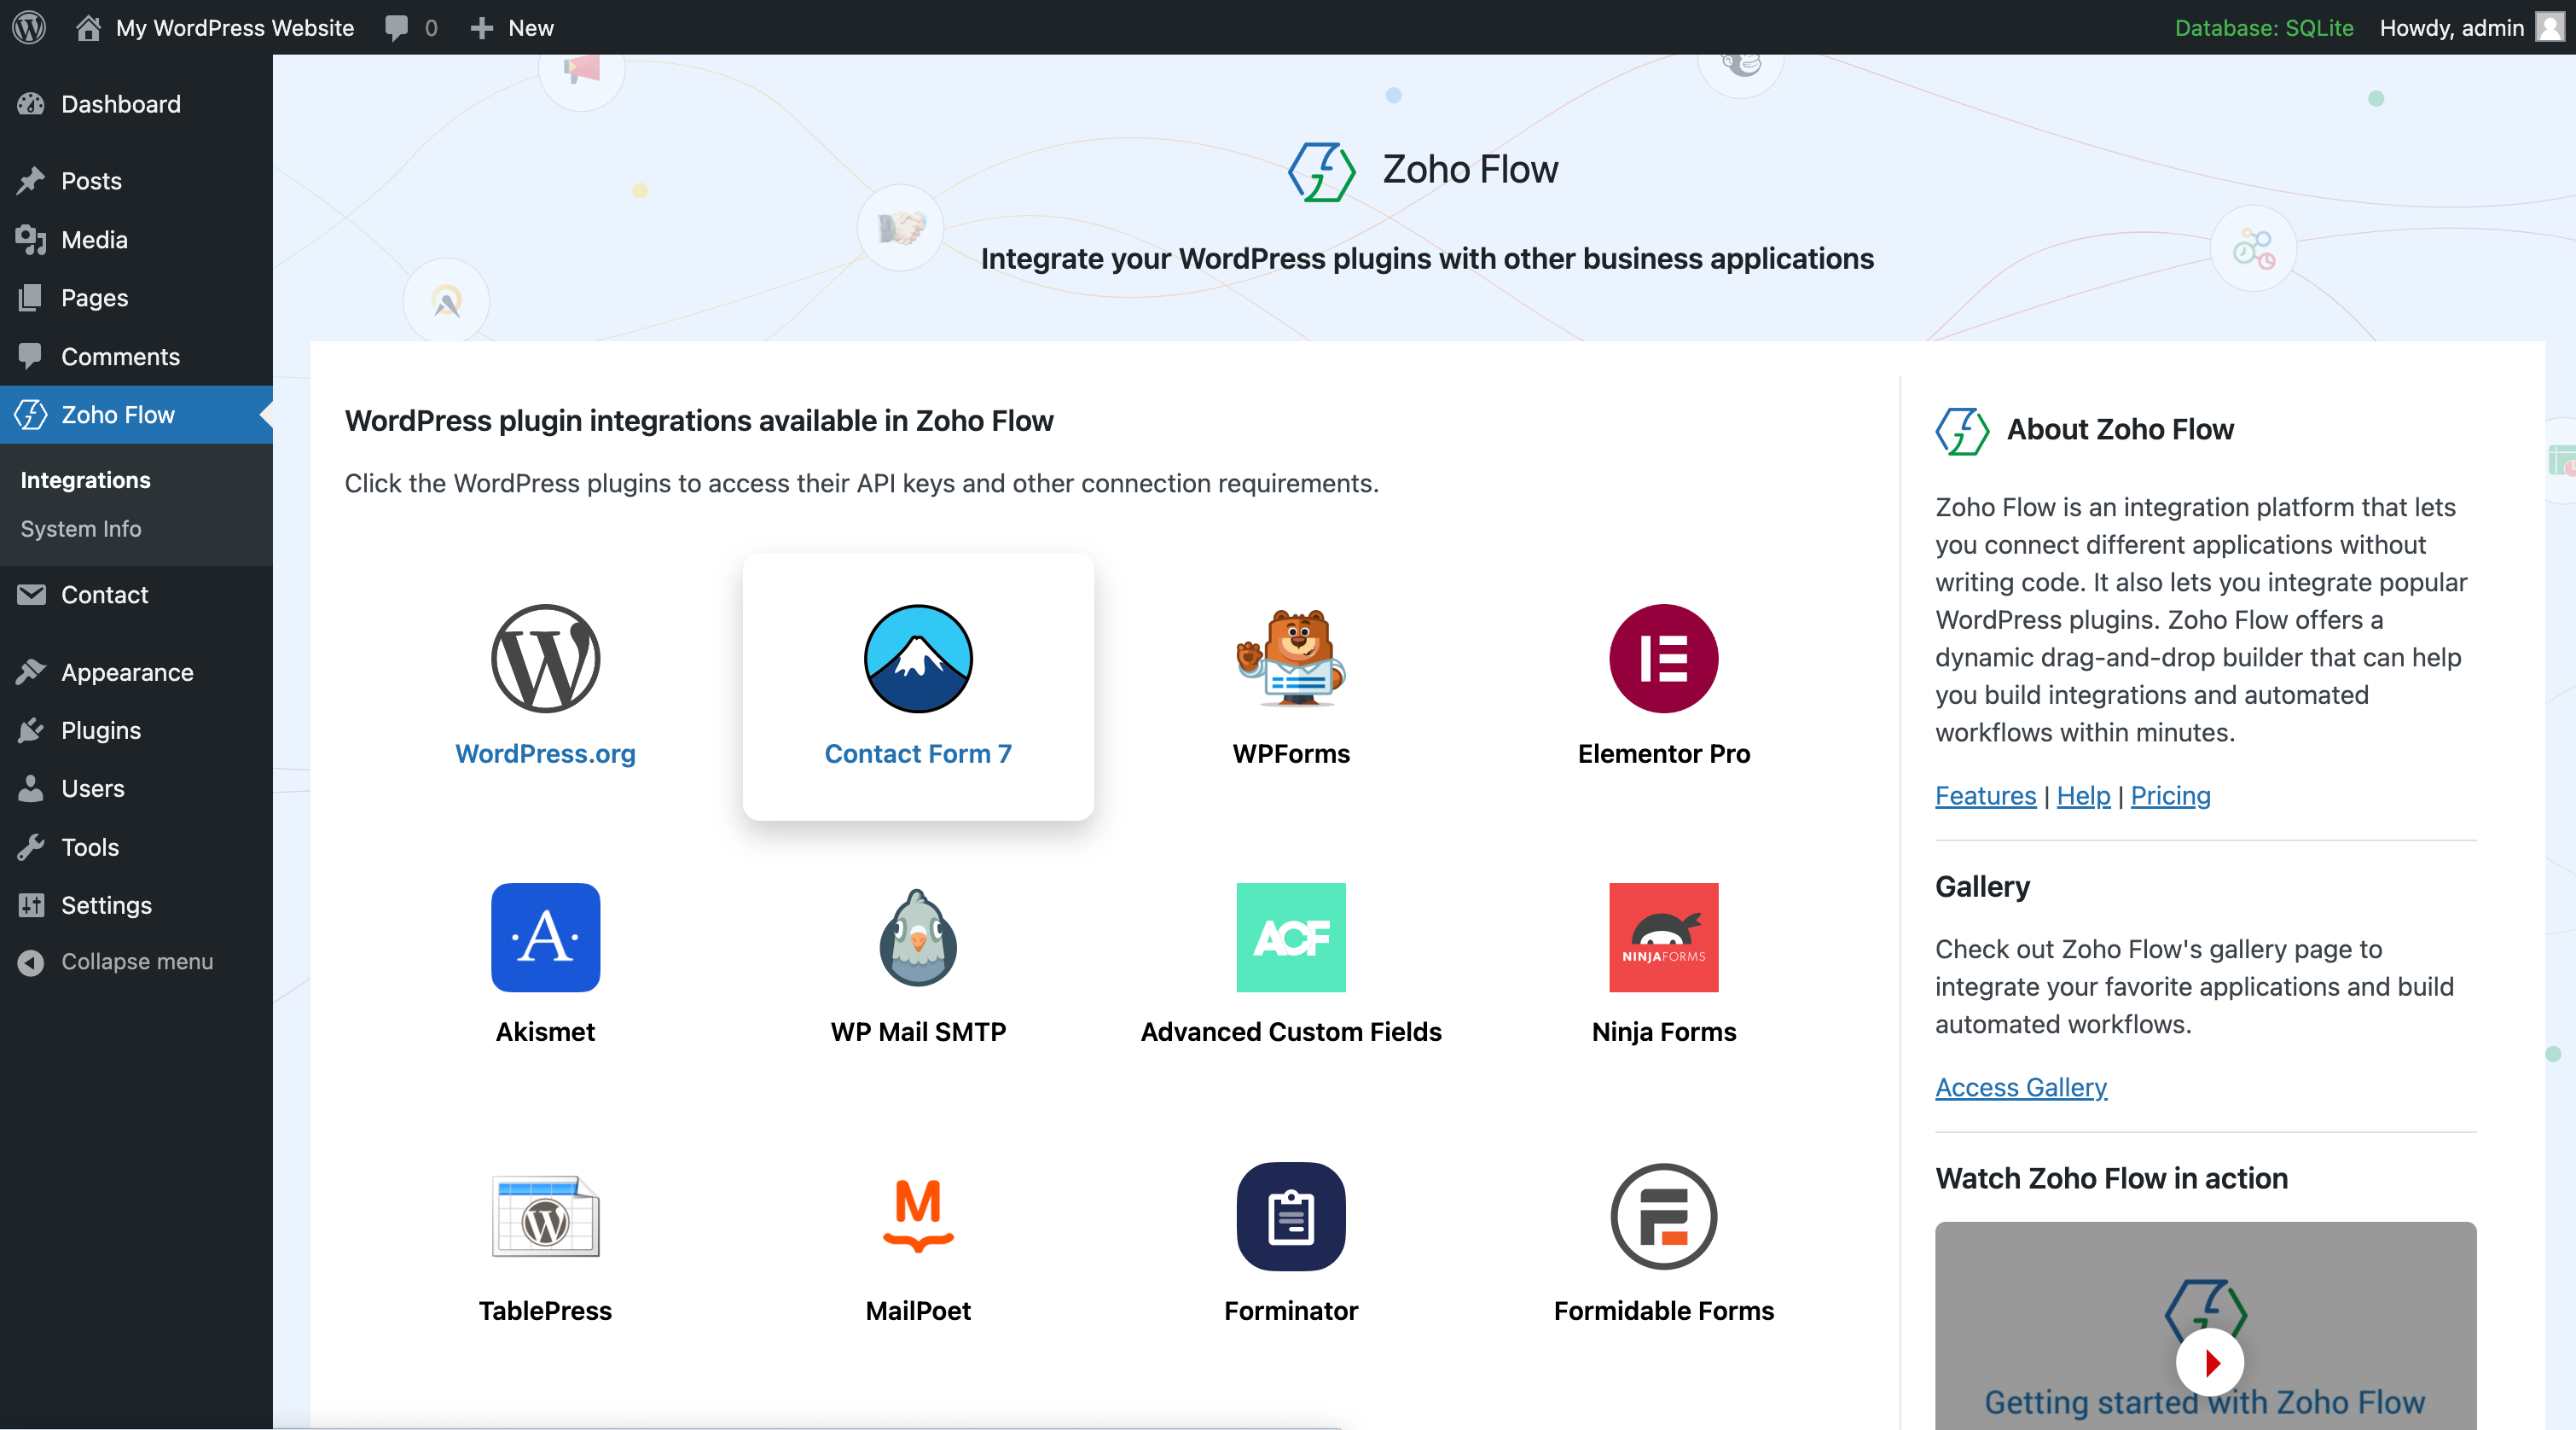The width and height of the screenshot is (2576, 1430).
Task: Click the Comments bubble icon in sidebar
Action: 31,356
